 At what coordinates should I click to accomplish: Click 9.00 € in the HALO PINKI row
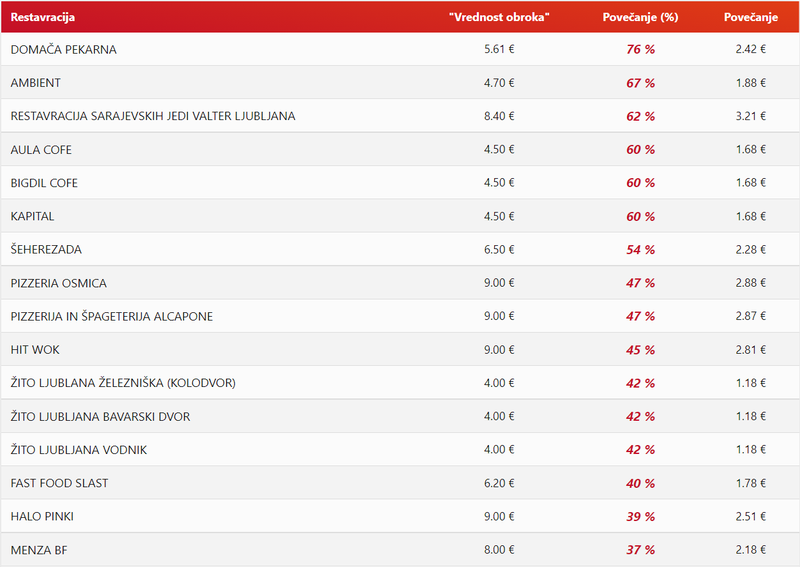499,516
